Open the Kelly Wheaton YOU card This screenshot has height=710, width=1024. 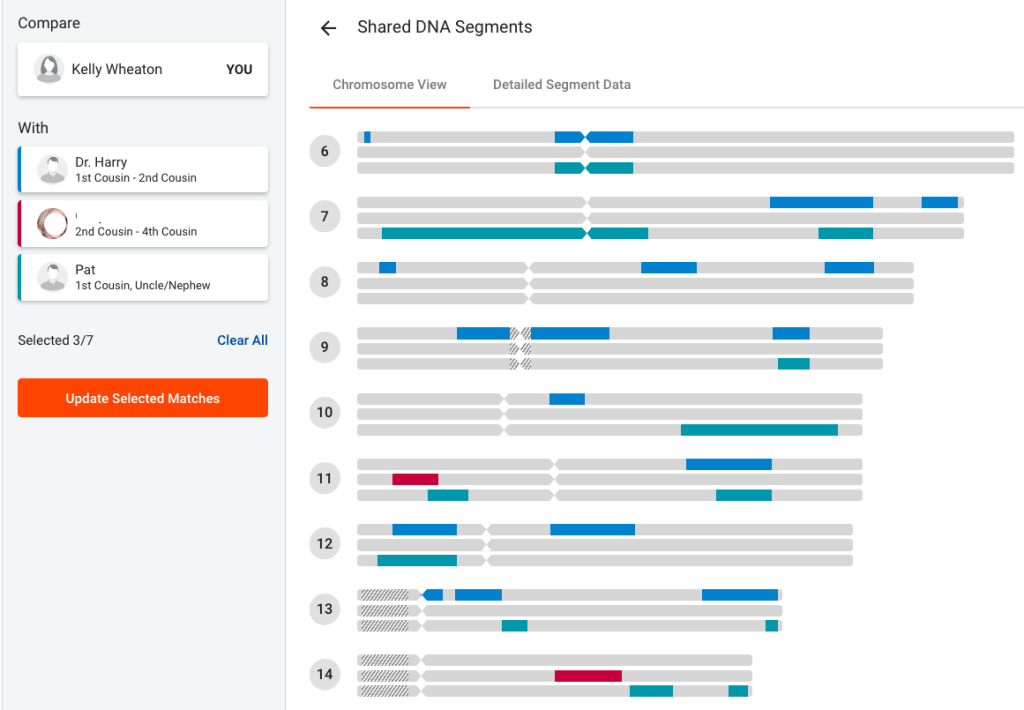(143, 70)
